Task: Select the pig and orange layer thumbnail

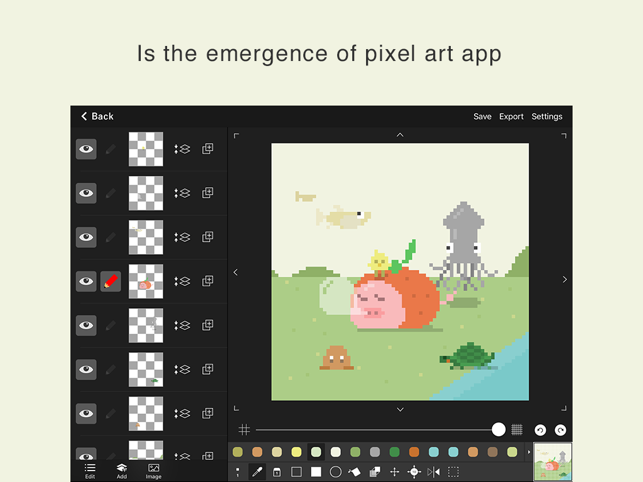Action: pyautogui.click(x=146, y=281)
